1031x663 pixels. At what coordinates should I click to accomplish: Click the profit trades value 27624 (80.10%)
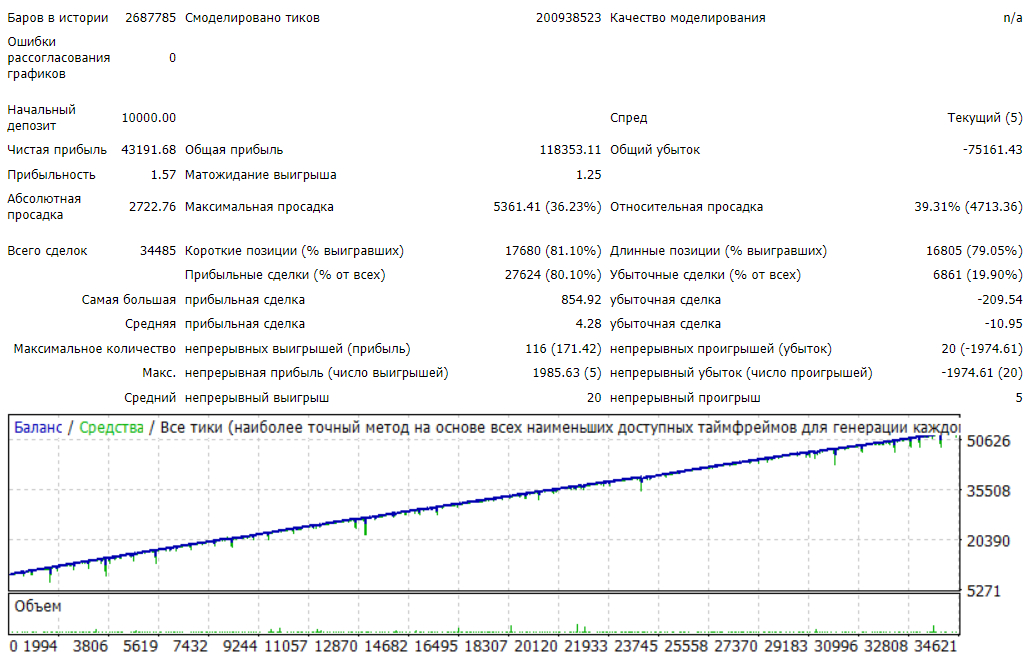pos(553,275)
